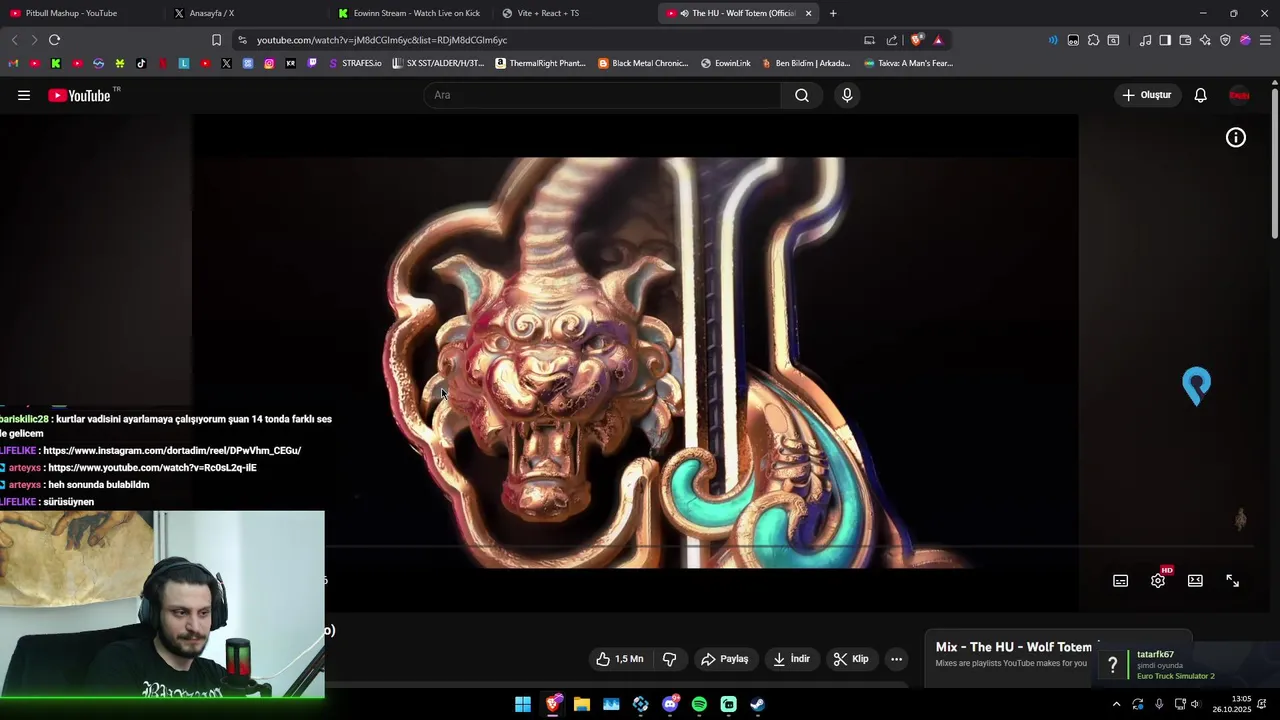This screenshot has height=720, width=1280.
Task: Open the SX SST/ALDER/H/3T... bookmark
Action: point(438,63)
